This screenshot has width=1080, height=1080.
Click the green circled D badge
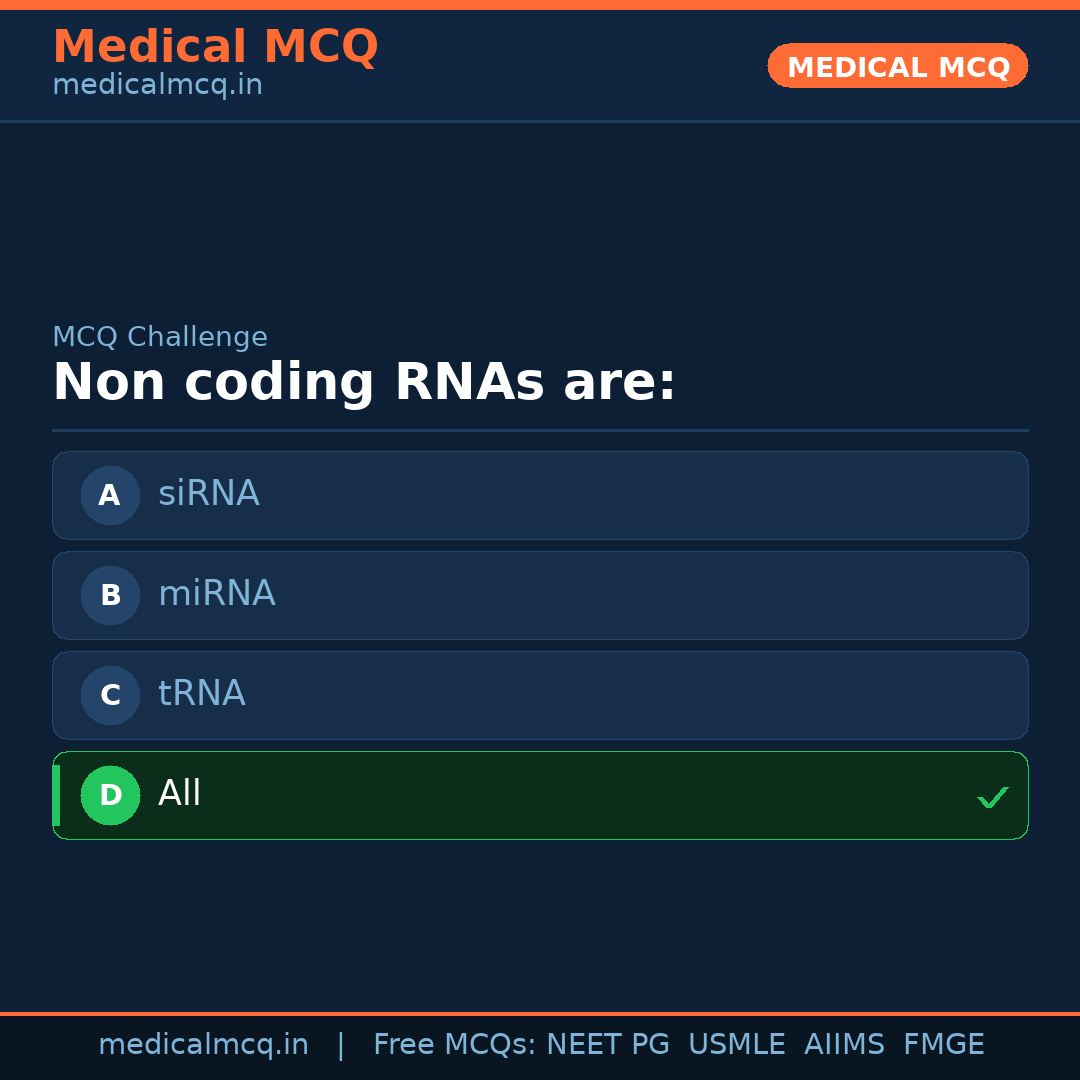110,795
